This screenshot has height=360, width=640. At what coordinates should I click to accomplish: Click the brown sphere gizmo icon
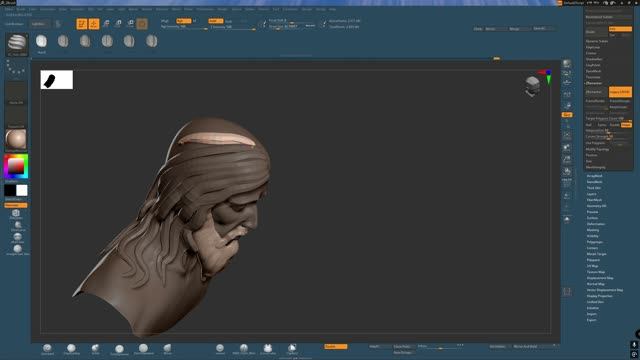pos(142,24)
